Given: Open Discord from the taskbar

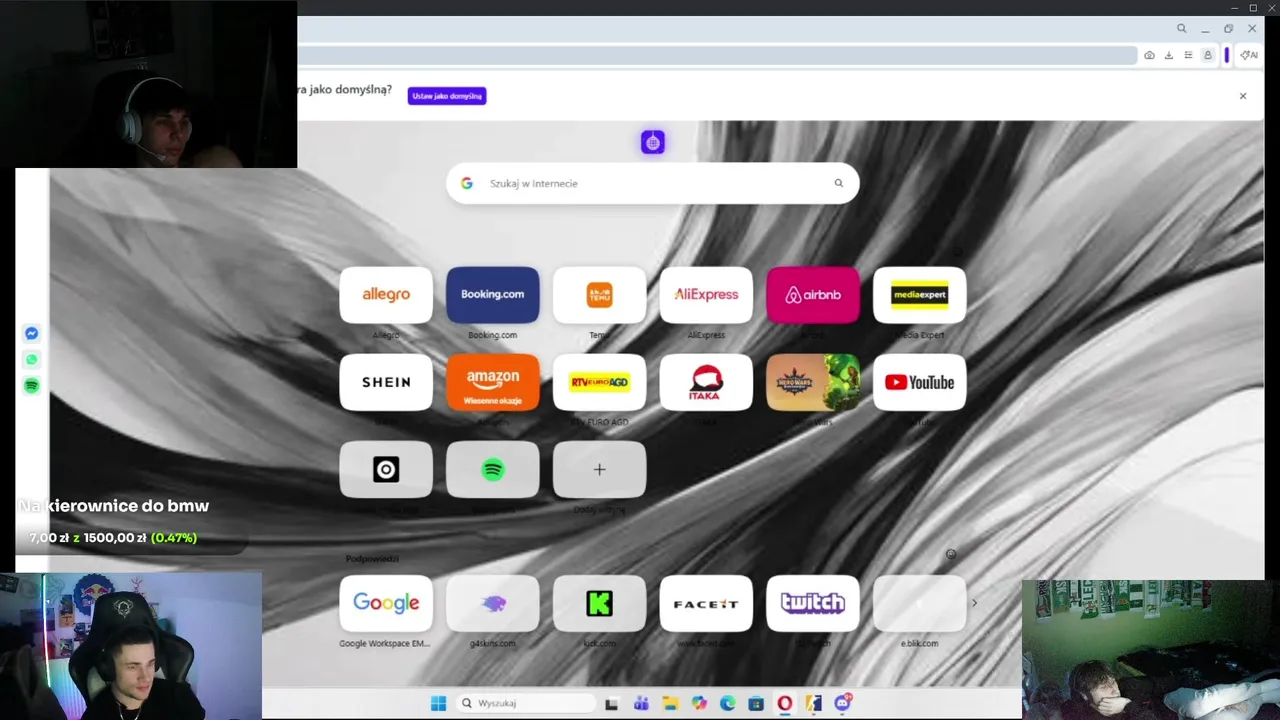Looking at the screenshot, I should [843, 704].
